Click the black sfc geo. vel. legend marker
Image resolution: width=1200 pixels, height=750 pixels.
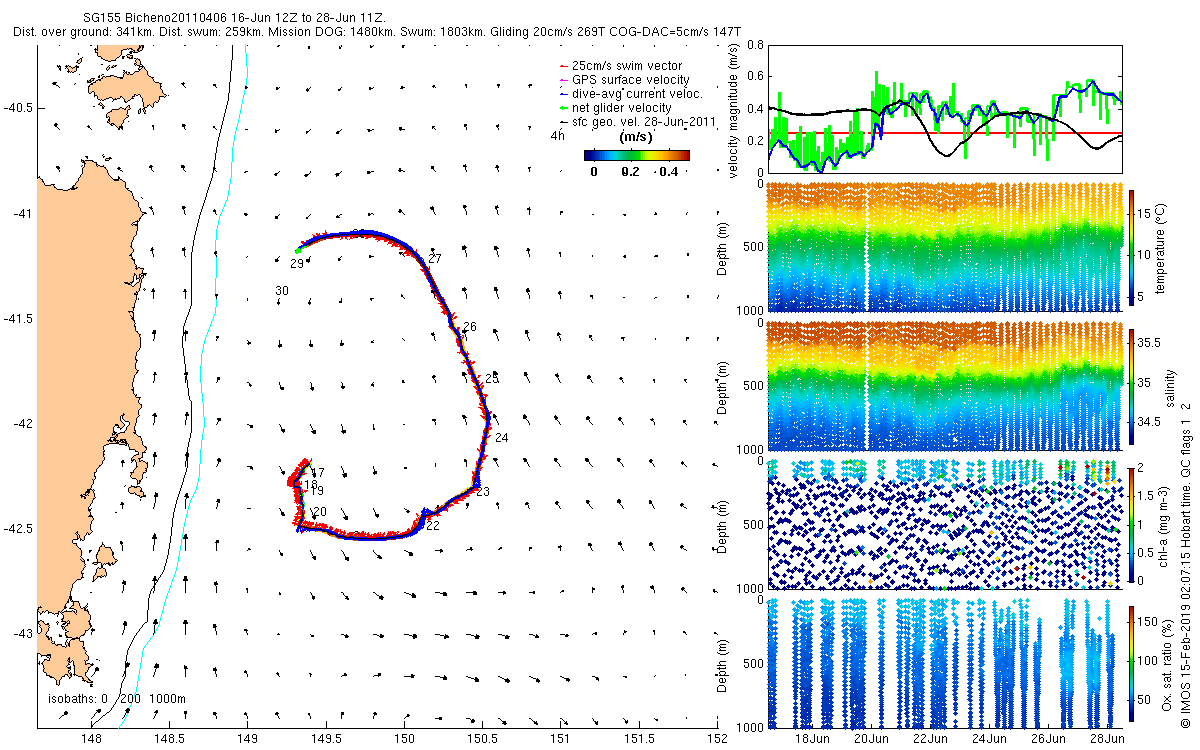point(564,122)
